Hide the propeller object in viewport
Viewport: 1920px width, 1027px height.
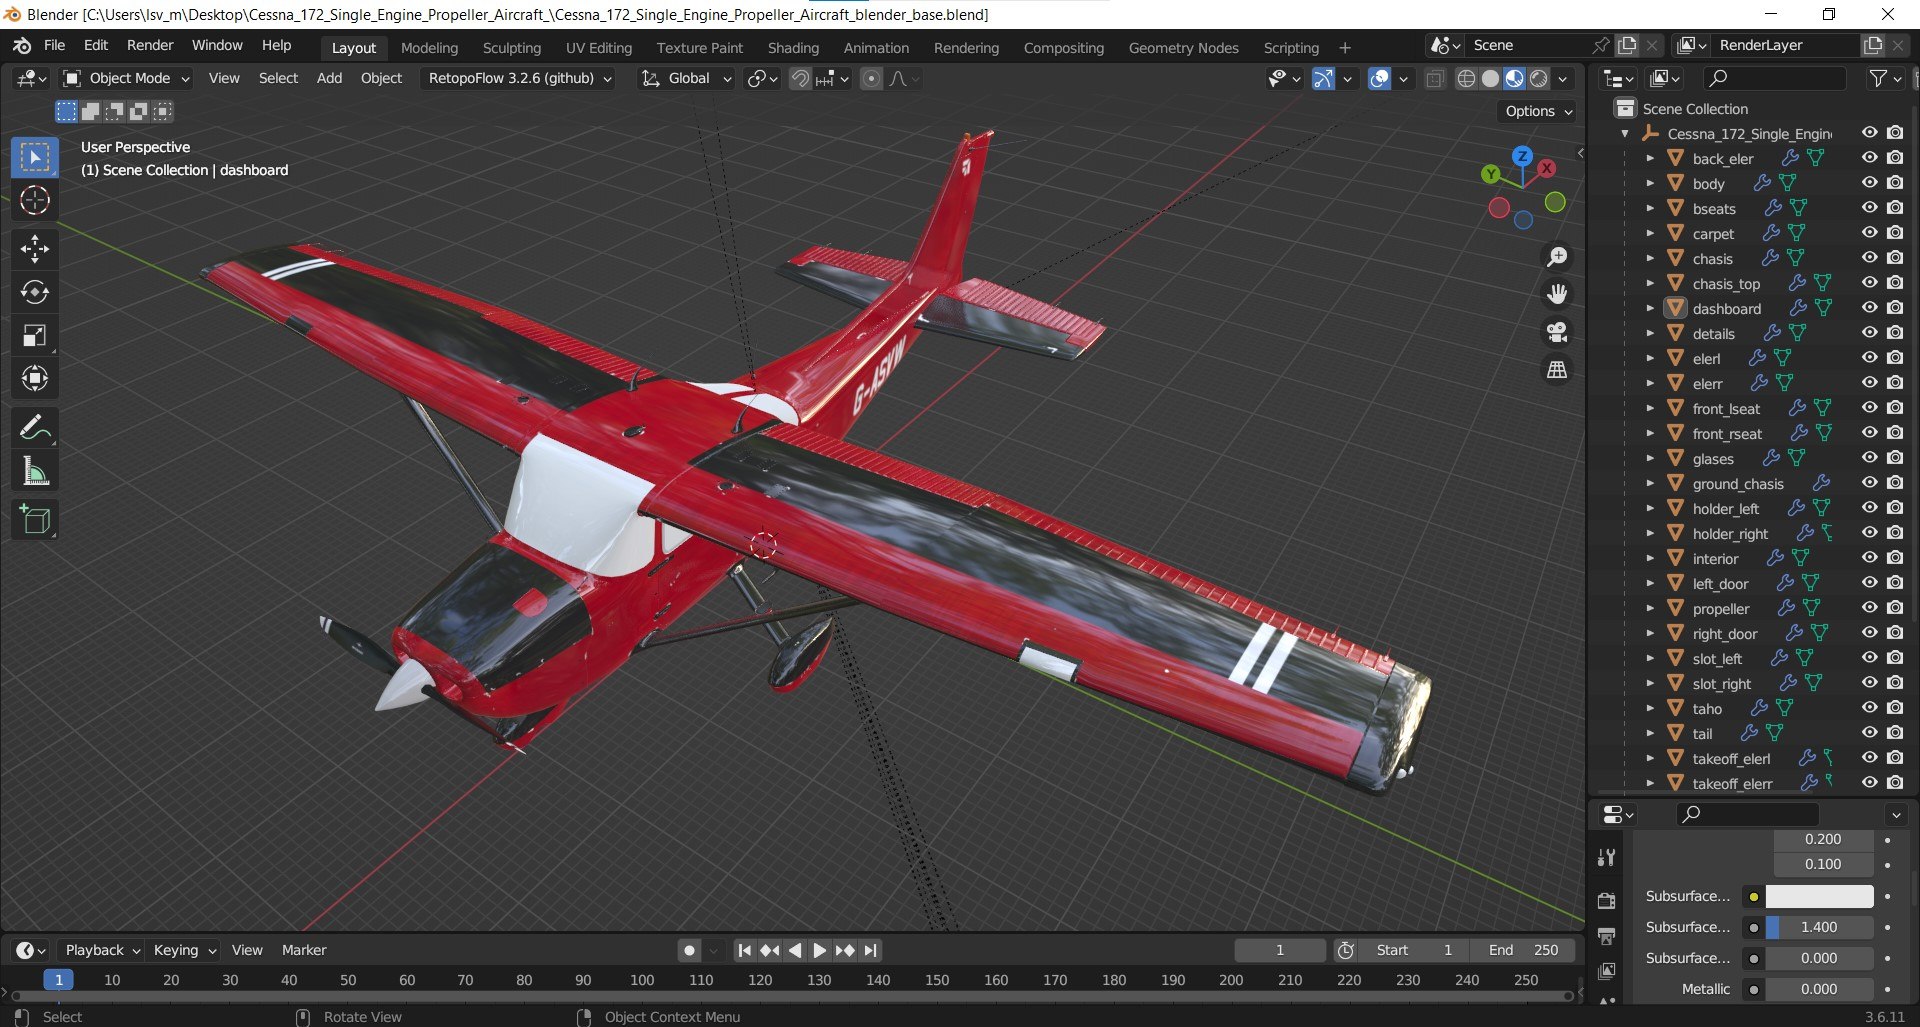pyautogui.click(x=1869, y=608)
